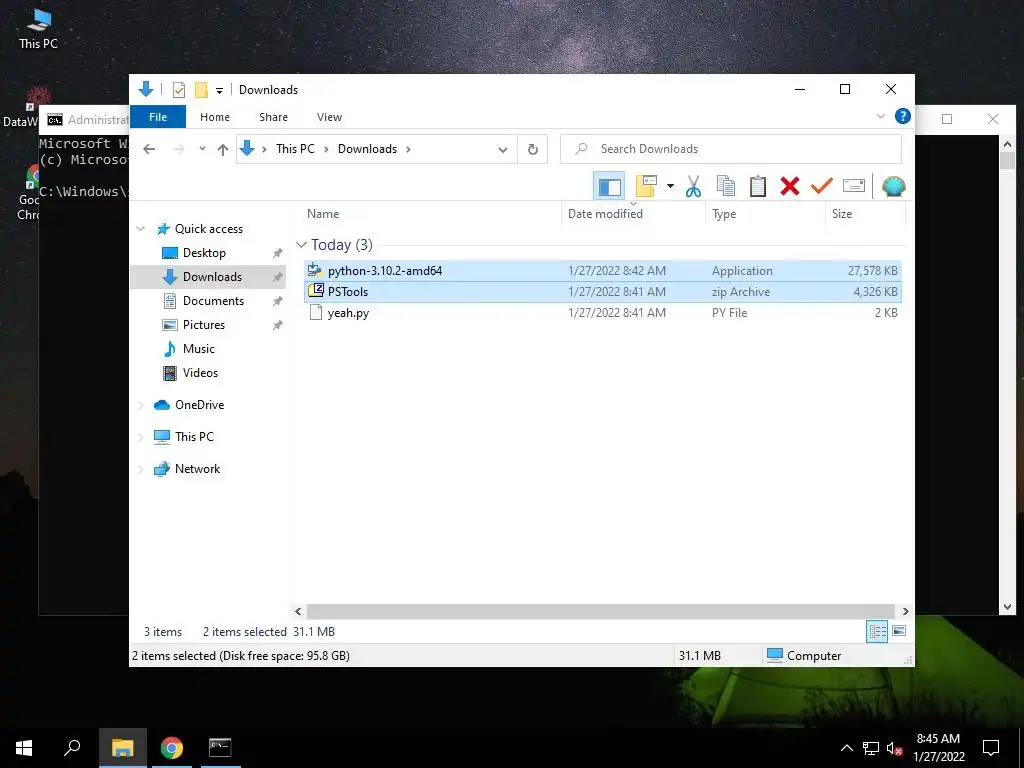Switch to Details view icon in status bar

(x=876, y=631)
